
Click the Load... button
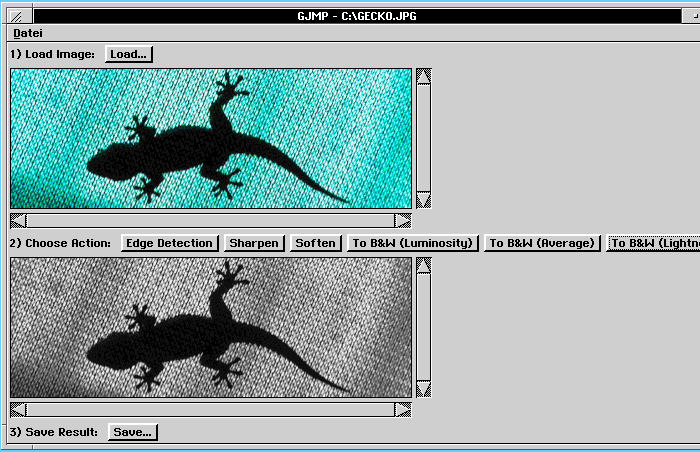tap(129, 54)
